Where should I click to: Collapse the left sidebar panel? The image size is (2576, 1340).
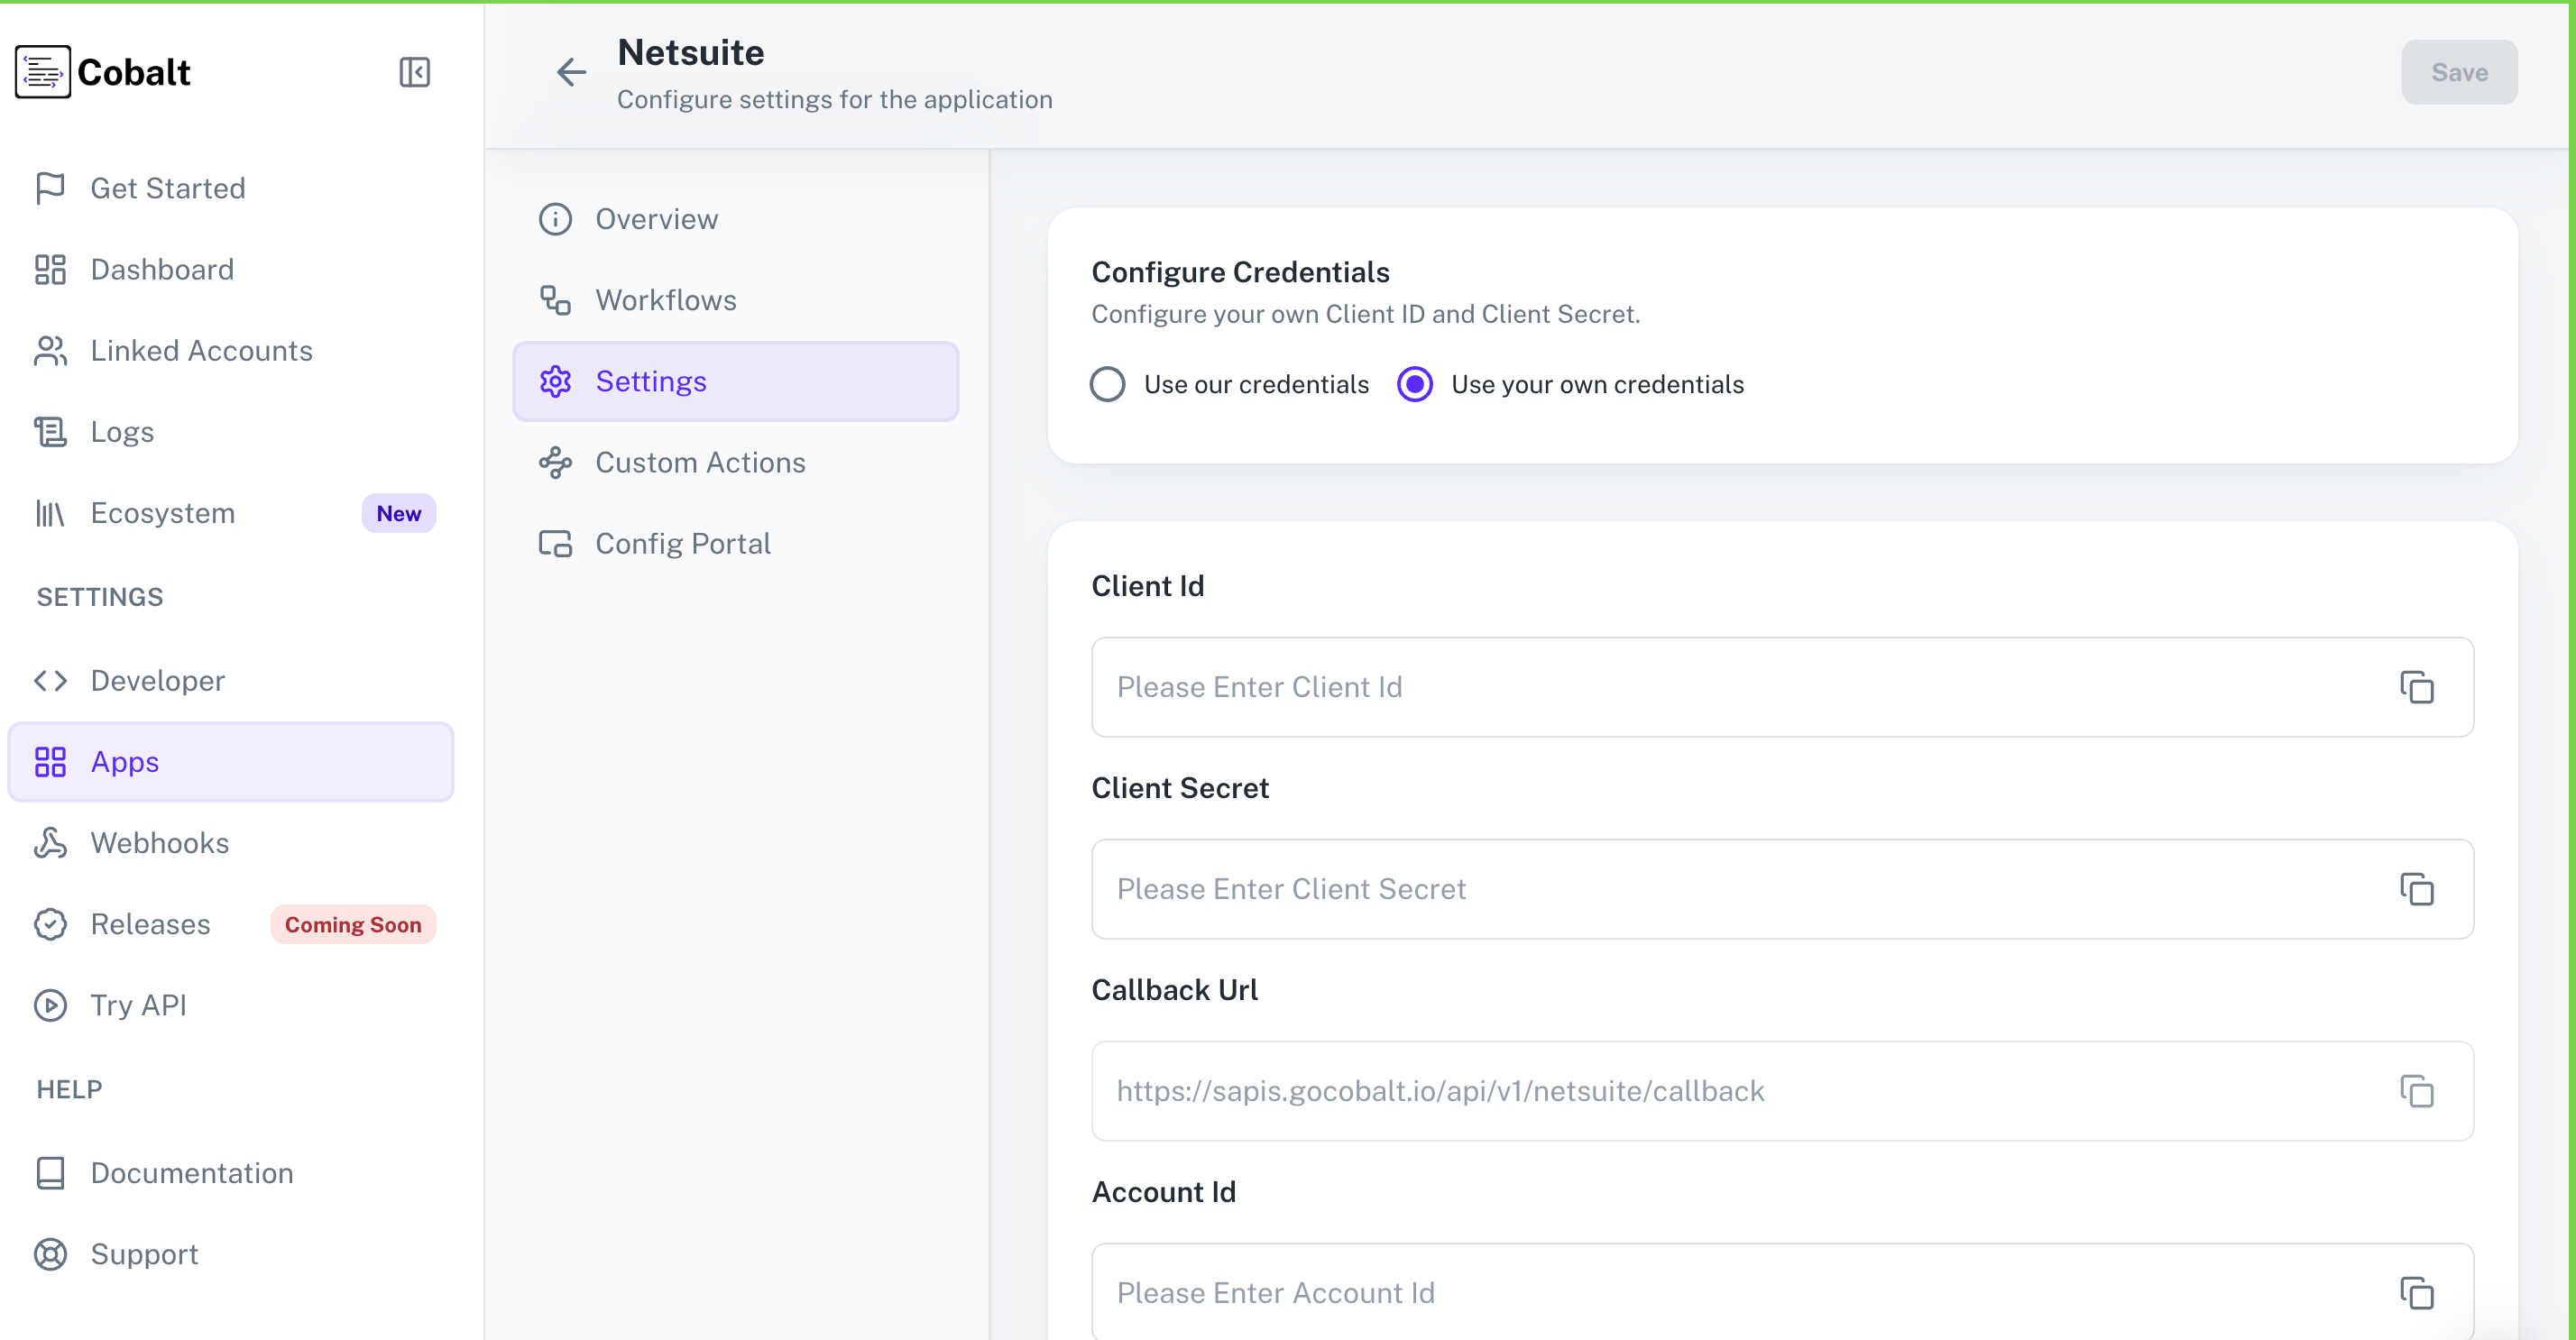[415, 72]
